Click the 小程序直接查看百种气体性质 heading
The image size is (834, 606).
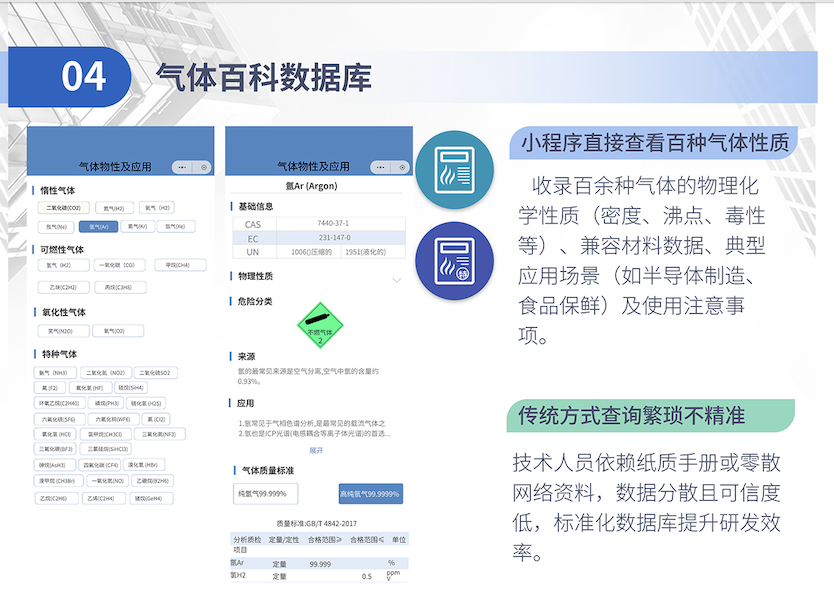pyautogui.click(x=655, y=143)
